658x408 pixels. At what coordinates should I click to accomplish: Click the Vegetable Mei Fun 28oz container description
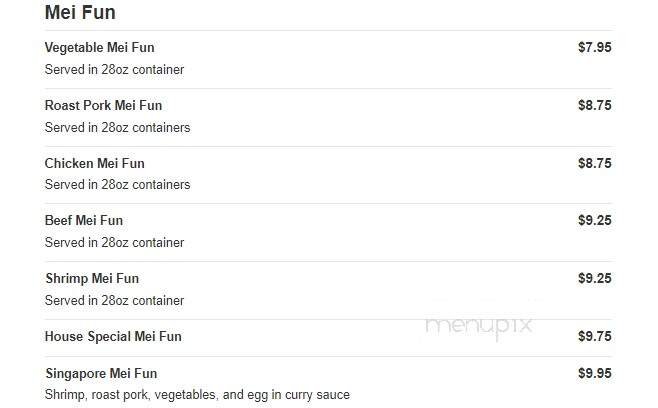point(114,69)
